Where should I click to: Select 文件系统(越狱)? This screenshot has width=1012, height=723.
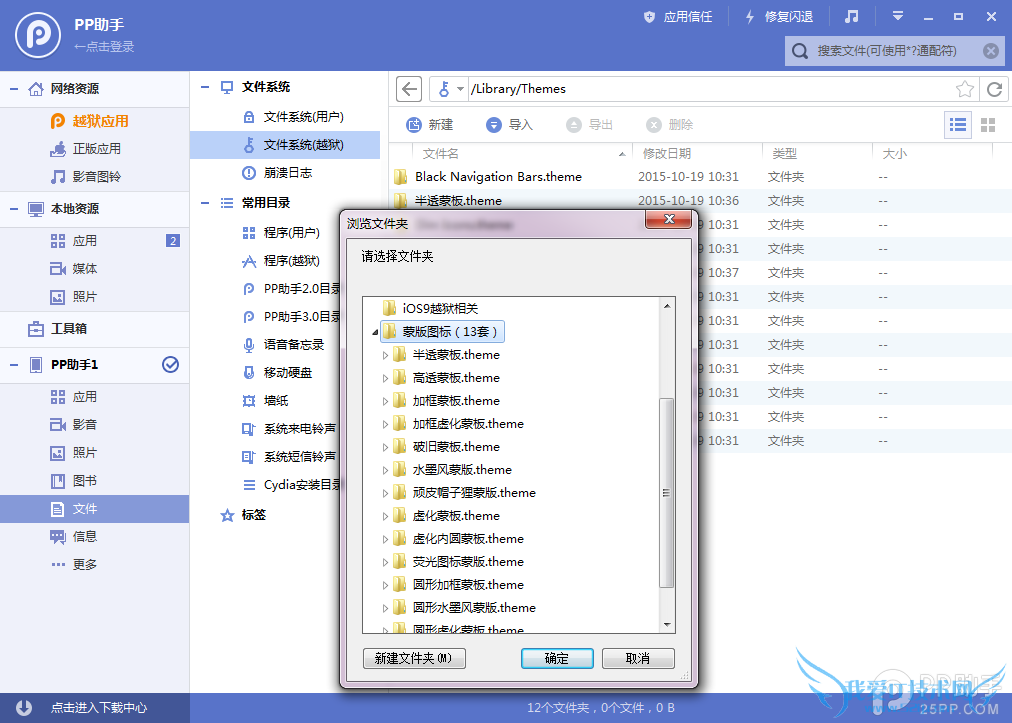tap(285, 145)
